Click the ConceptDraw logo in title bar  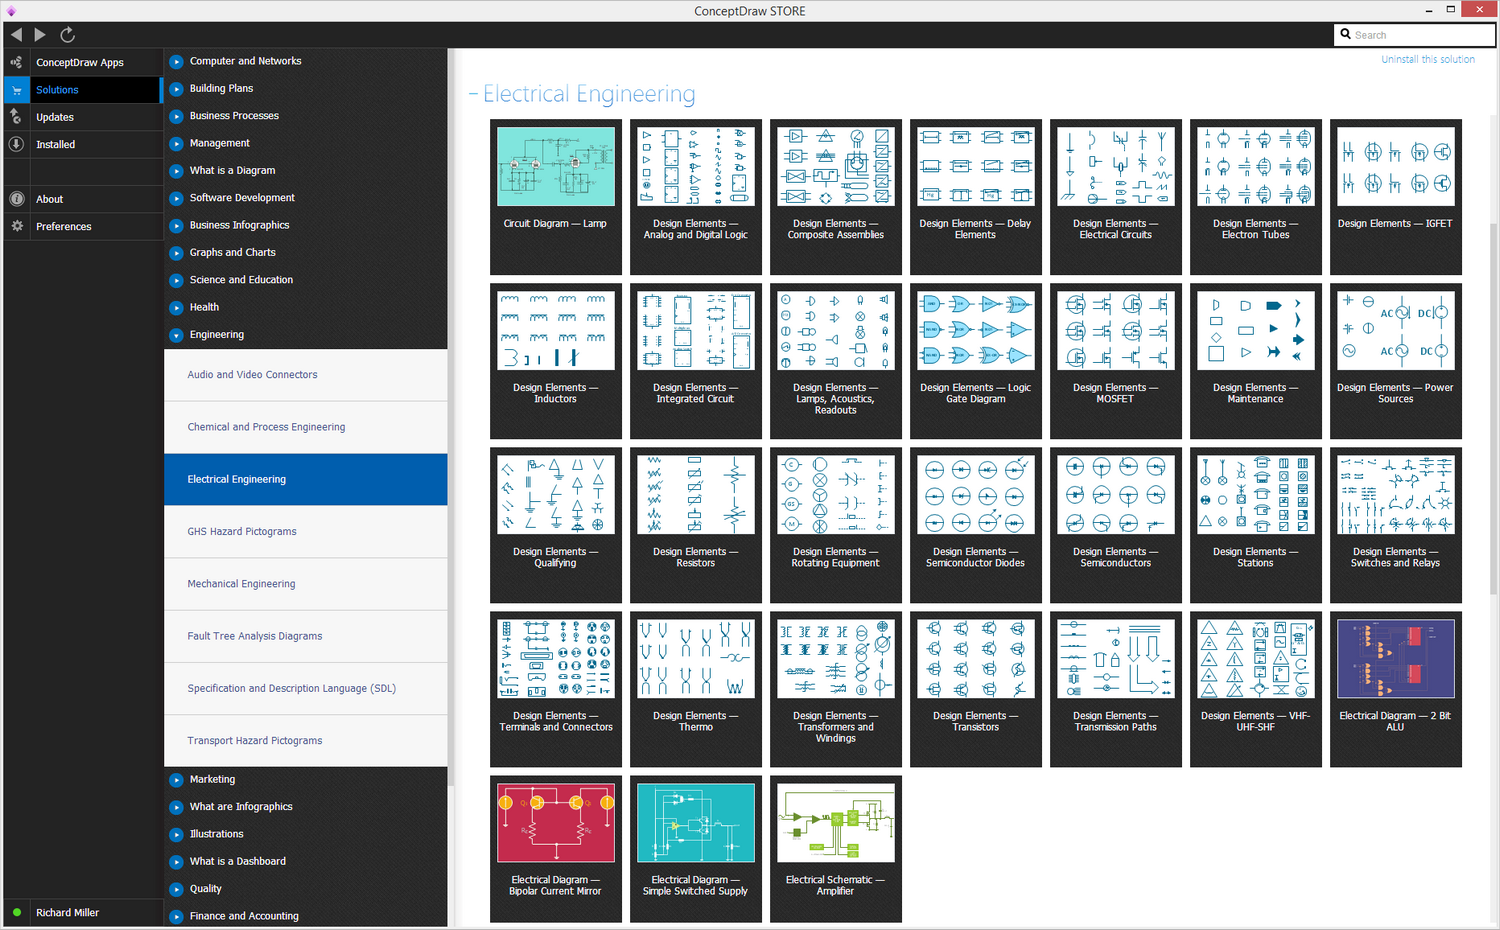11,11
